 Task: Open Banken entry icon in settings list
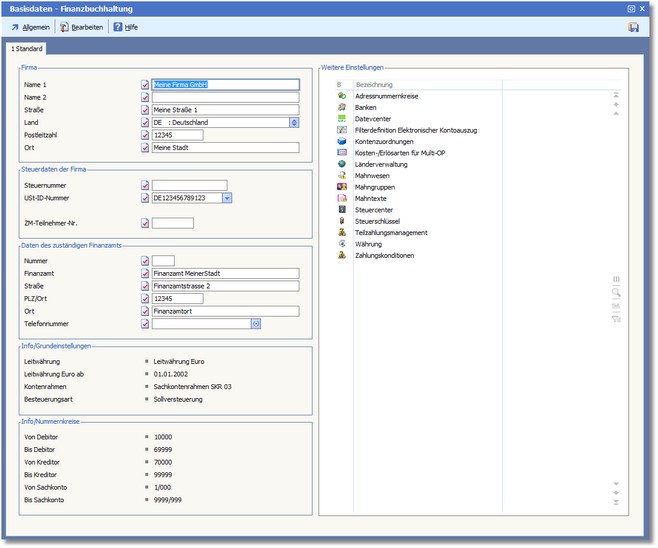pos(343,107)
